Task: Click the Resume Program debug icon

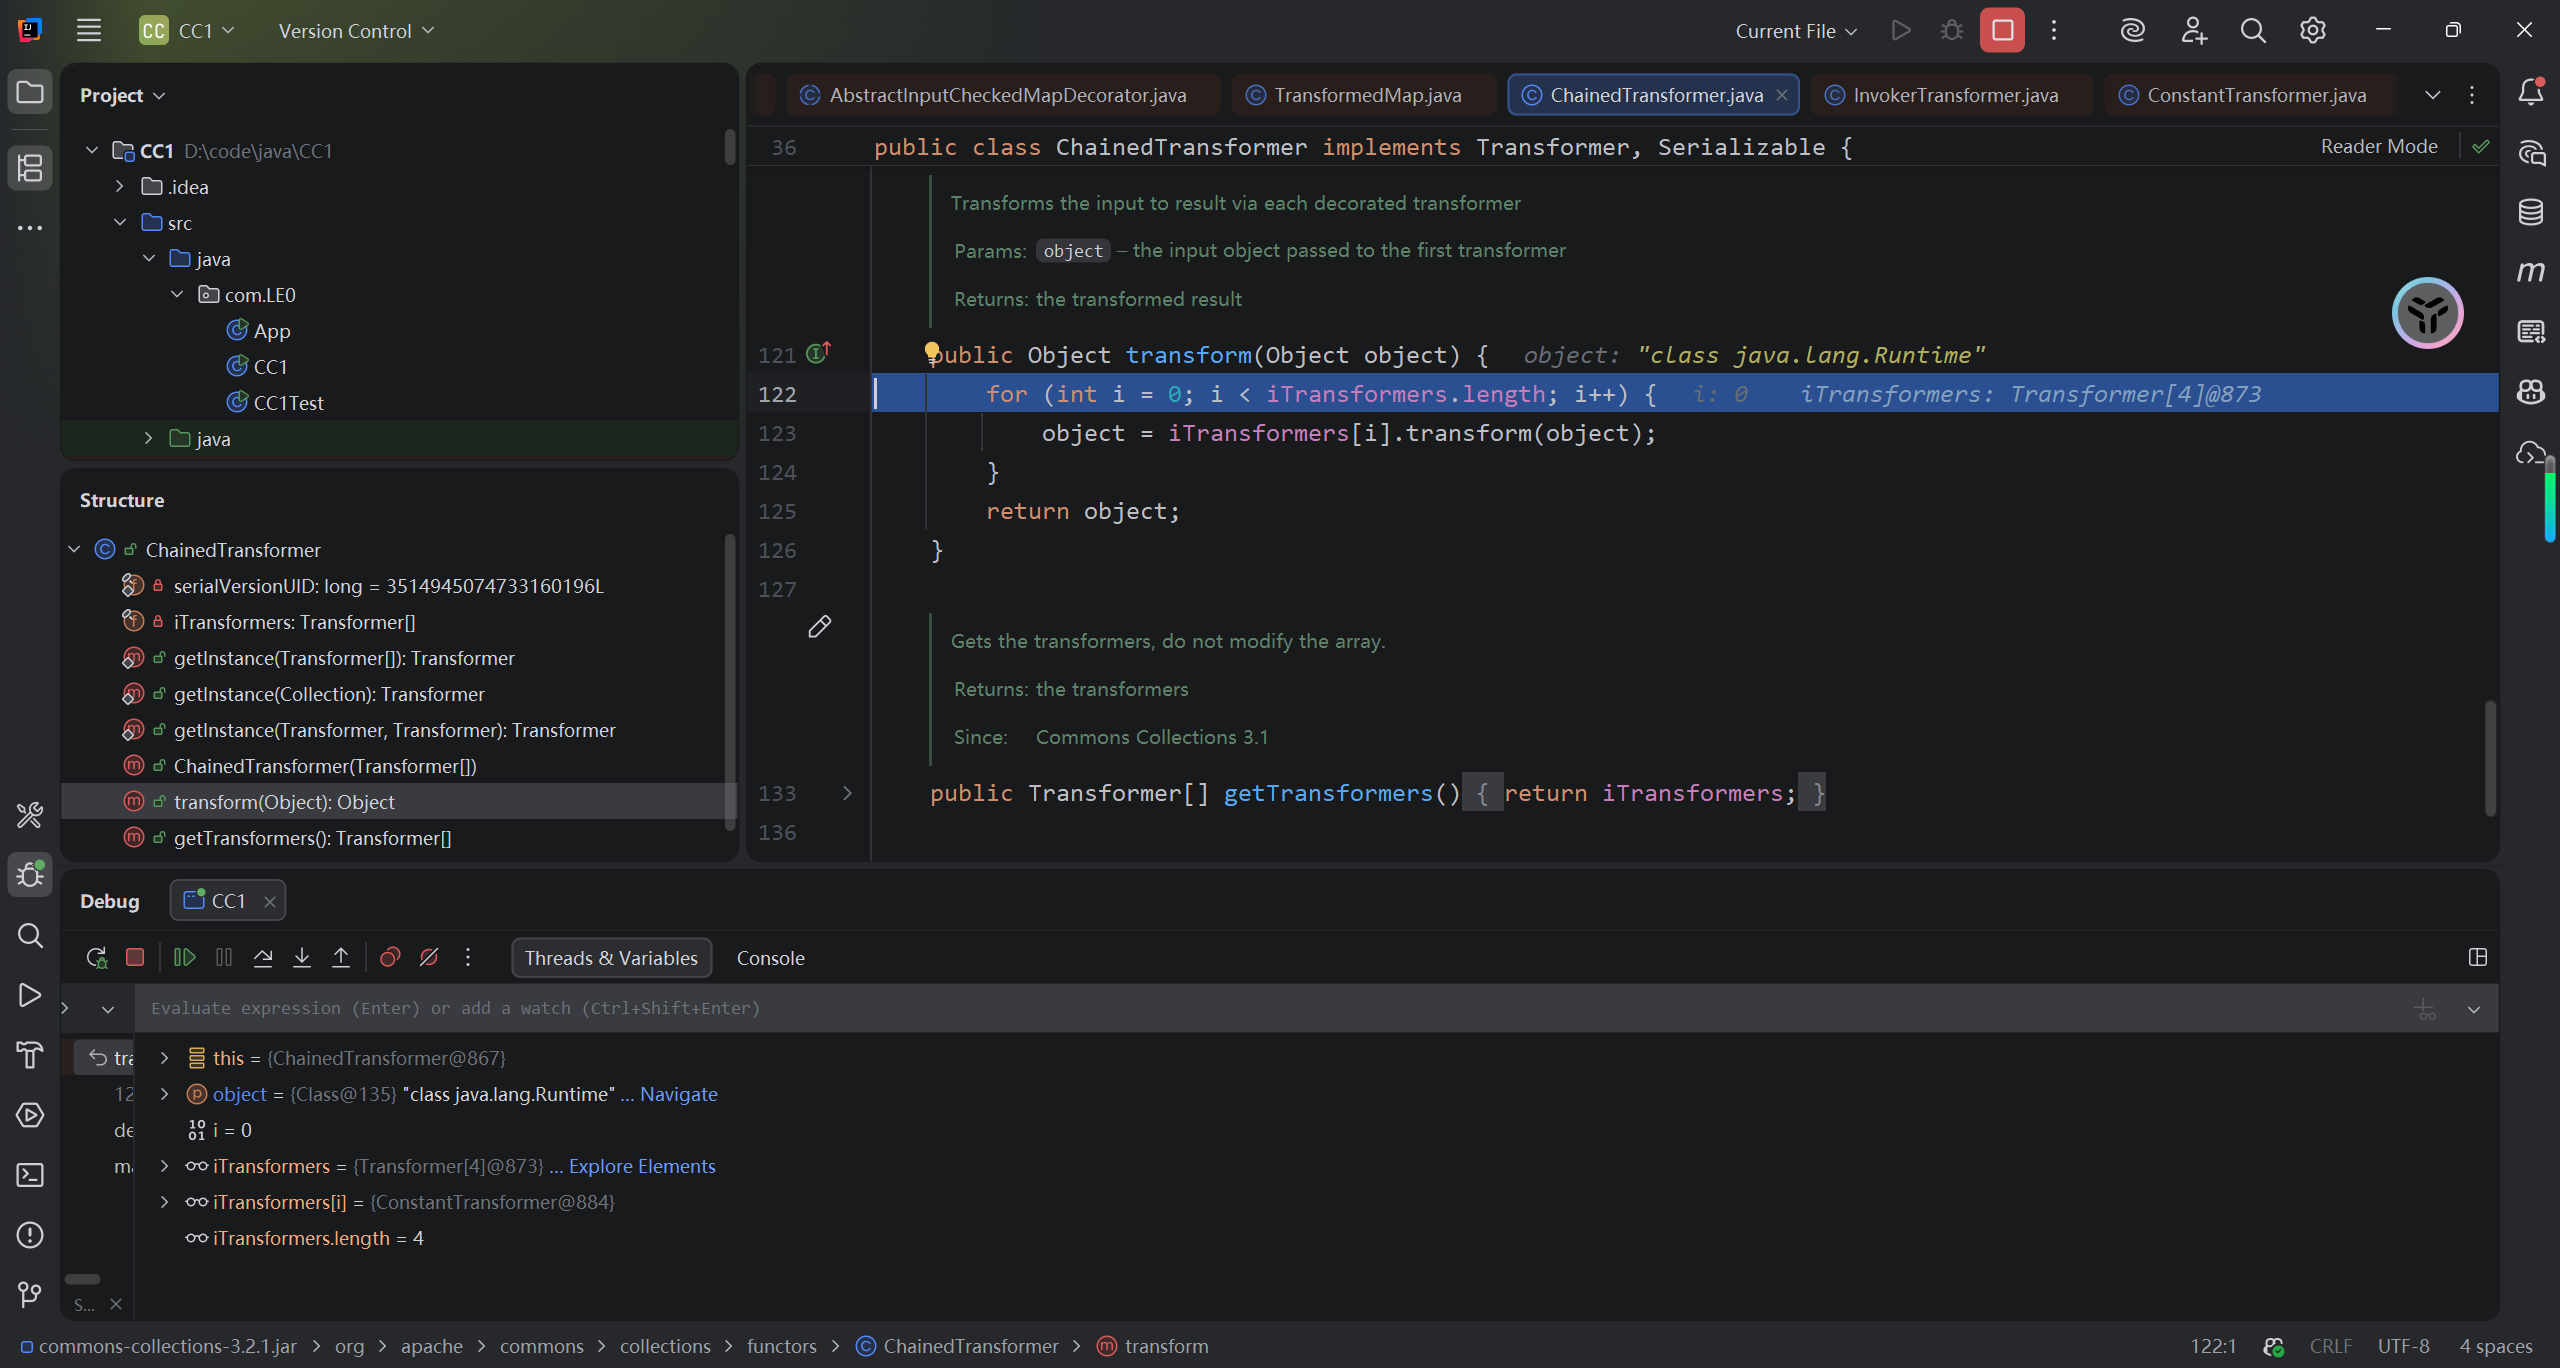Action: (x=185, y=958)
